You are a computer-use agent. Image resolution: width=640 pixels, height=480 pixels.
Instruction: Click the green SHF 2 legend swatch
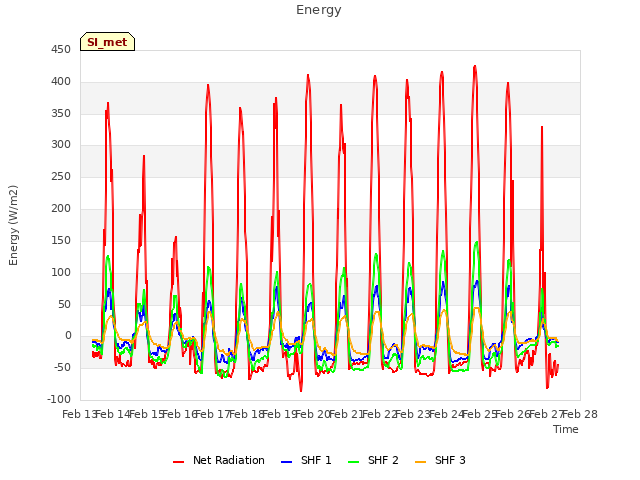(x=353, y=462)
